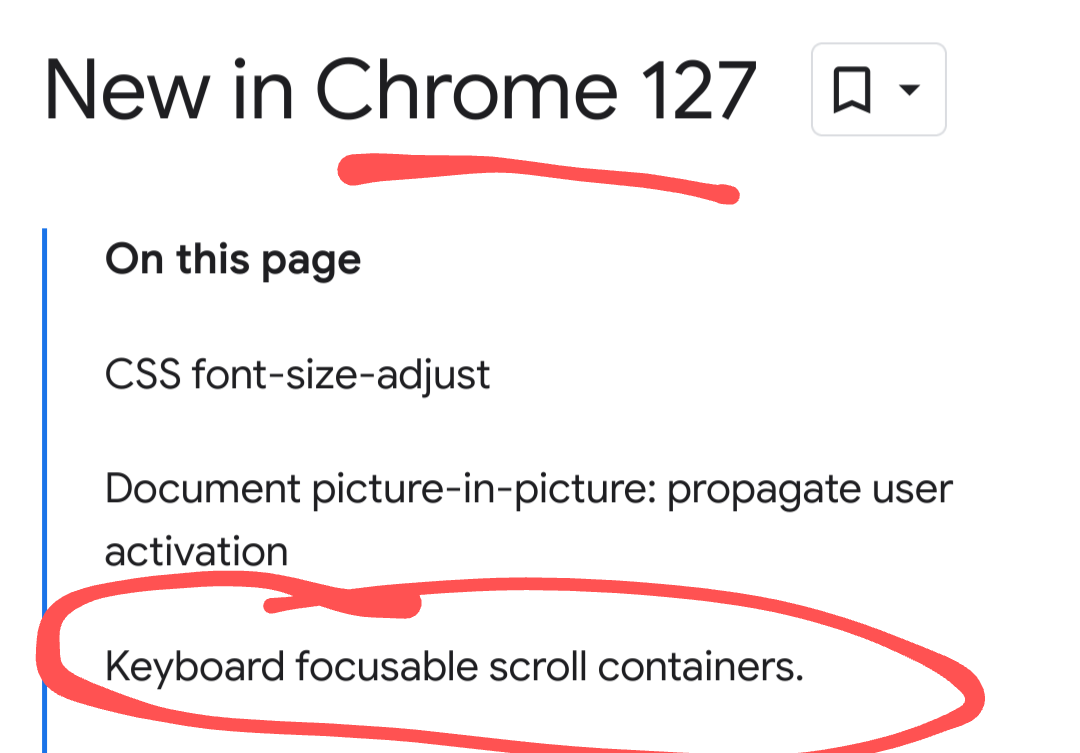Jump to Keyboard focusable scroll containers section
Screen dimensions: 1080x753
point(454,666)
